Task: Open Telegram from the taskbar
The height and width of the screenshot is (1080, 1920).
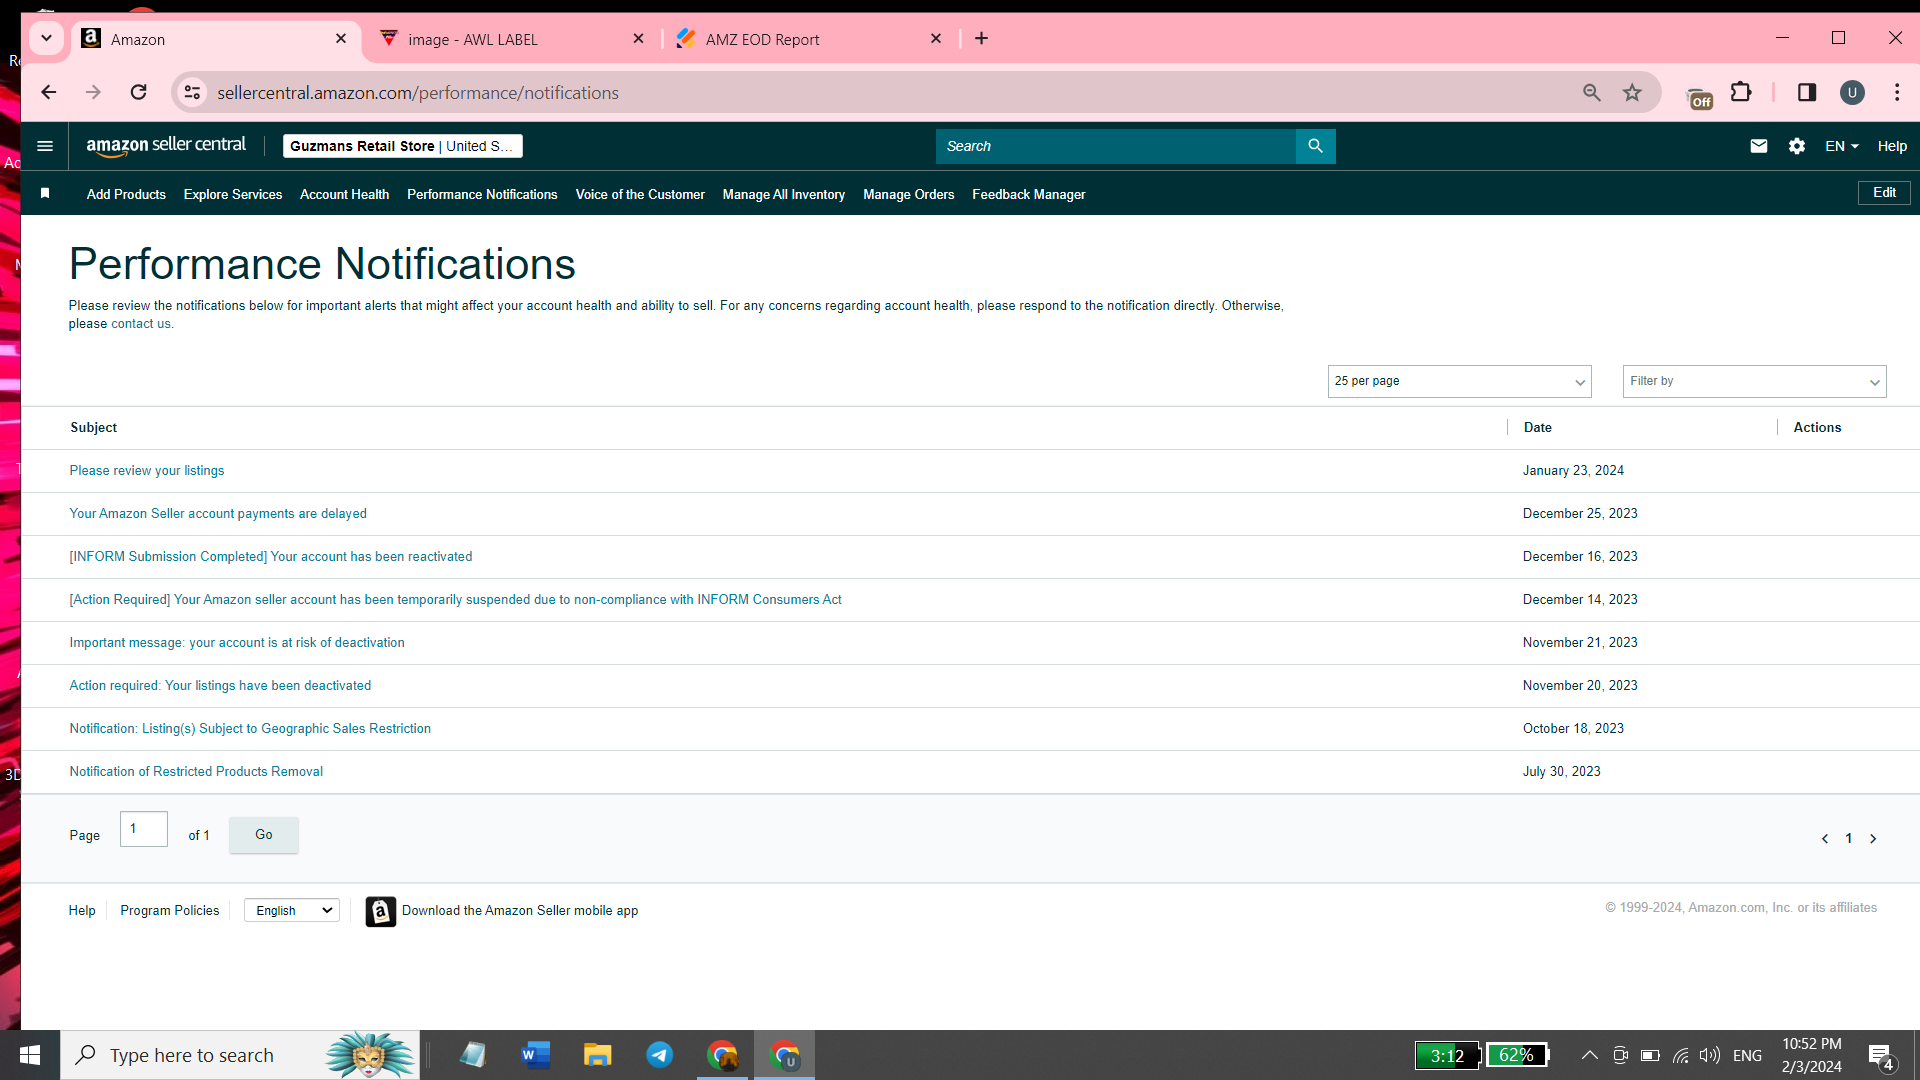Action: pyautogui.click(x=660, y=1055)
